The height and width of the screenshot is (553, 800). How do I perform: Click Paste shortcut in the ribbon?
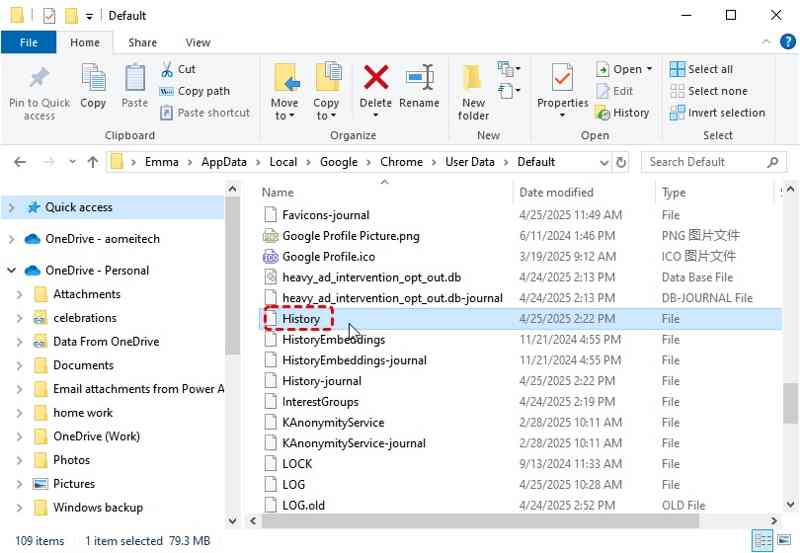pyautogui.click(x=205, y=113)
